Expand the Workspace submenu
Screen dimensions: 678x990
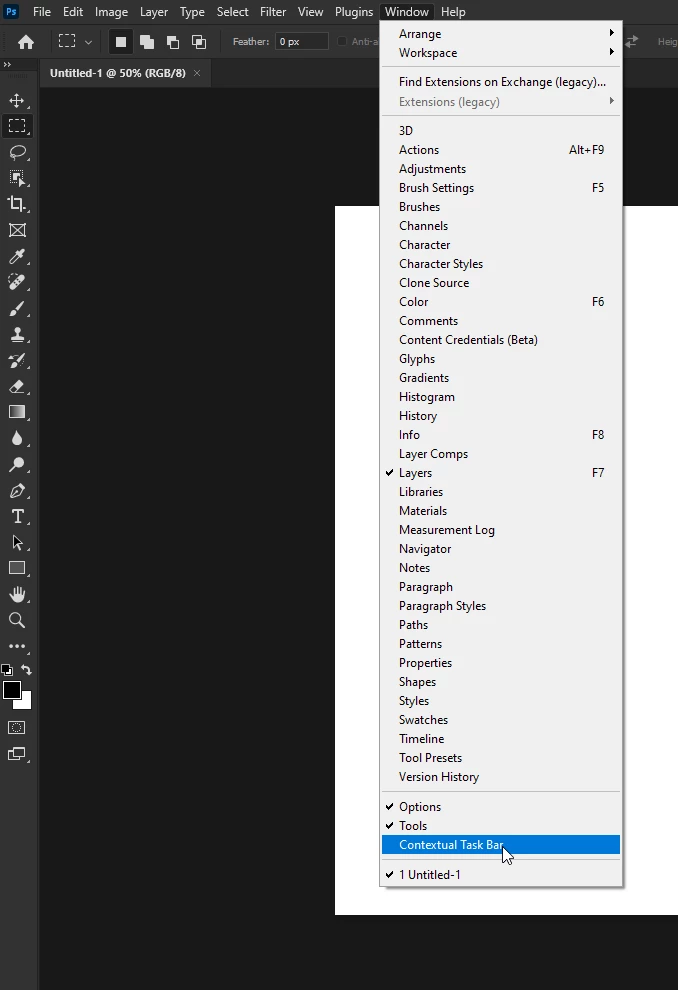point(501,53)
